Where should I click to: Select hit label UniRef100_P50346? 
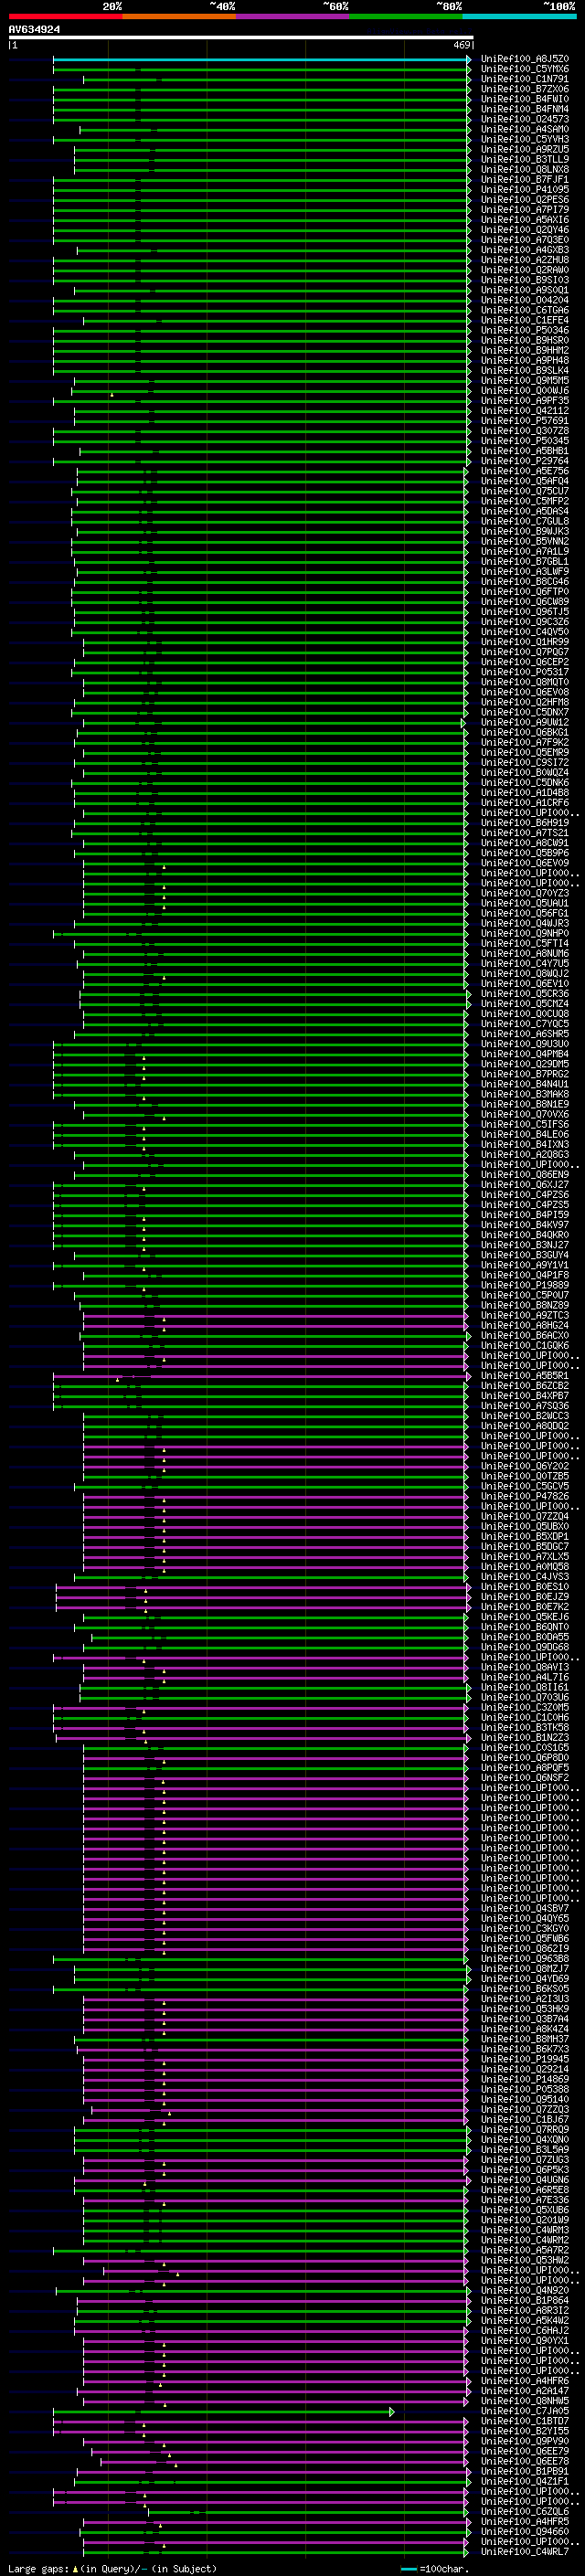[x=524, y=330]
